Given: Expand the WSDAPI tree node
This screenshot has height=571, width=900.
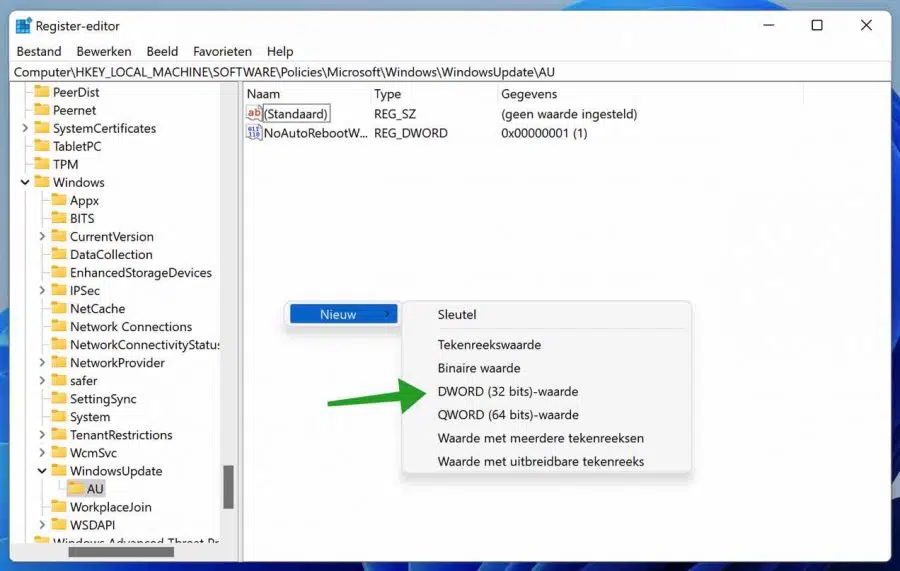Looking at the screenshot, I should click(x=42, y=525).
